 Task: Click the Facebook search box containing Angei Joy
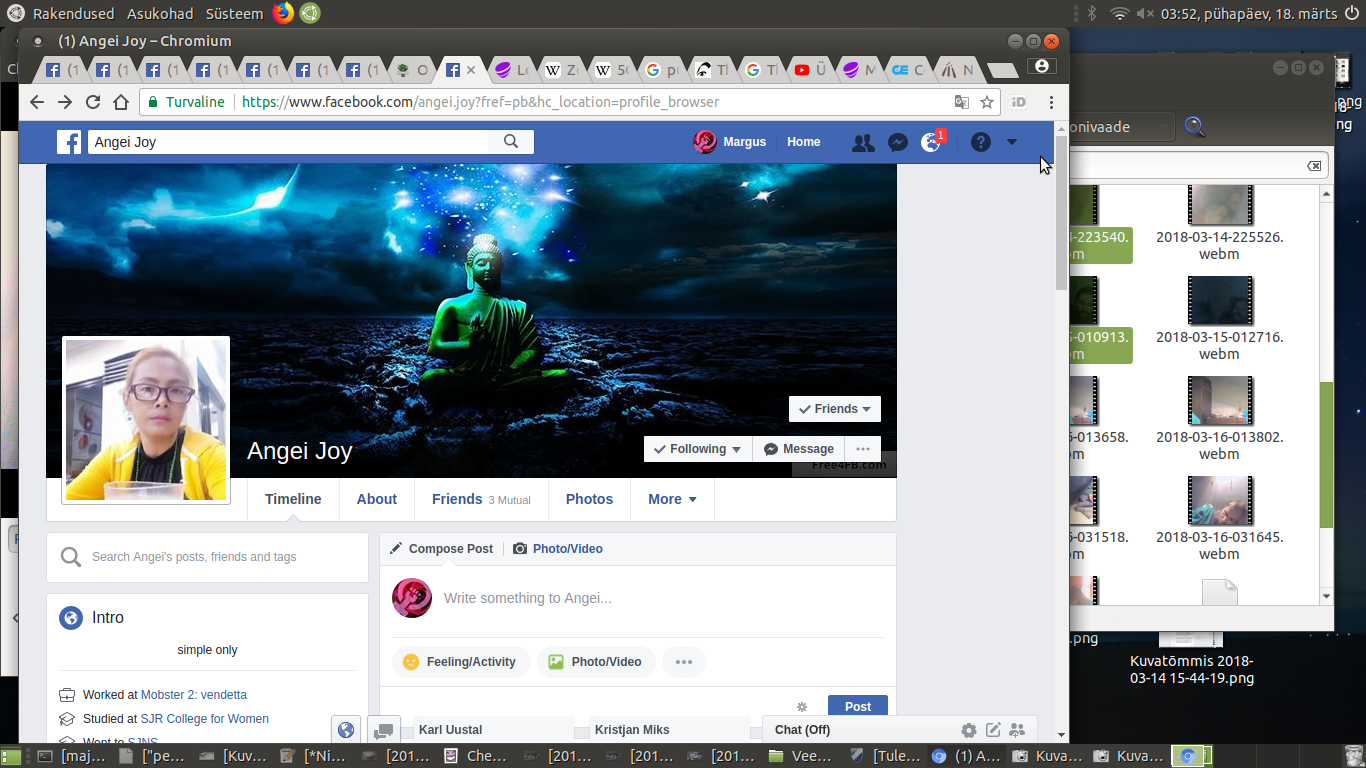[289, 142]
